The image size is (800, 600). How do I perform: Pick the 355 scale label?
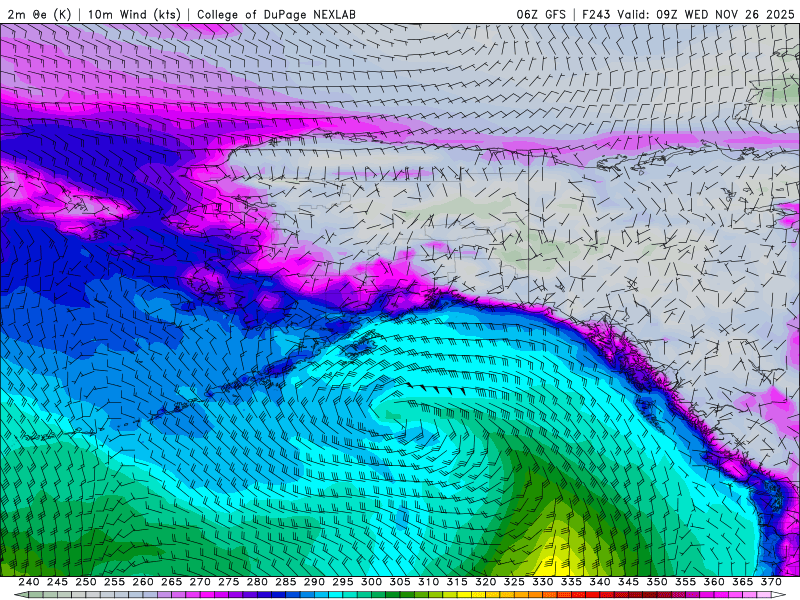pyautogui.click(x=686, y=582)
